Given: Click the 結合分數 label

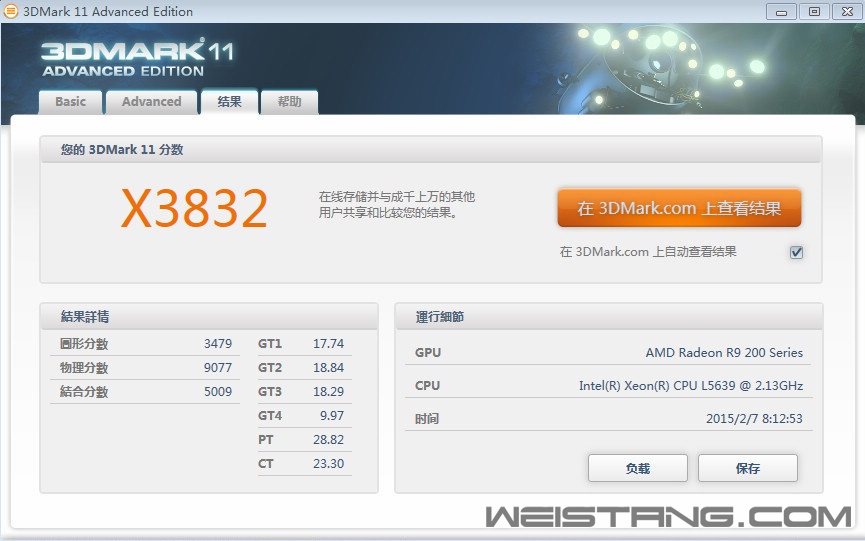Looking at the screenshot, I should pos(84,392).
